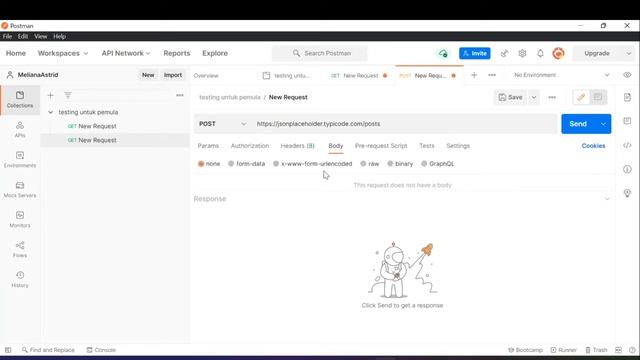Switch to the comments mode icon
The image size is (640, 360).
tap(598, 97)
